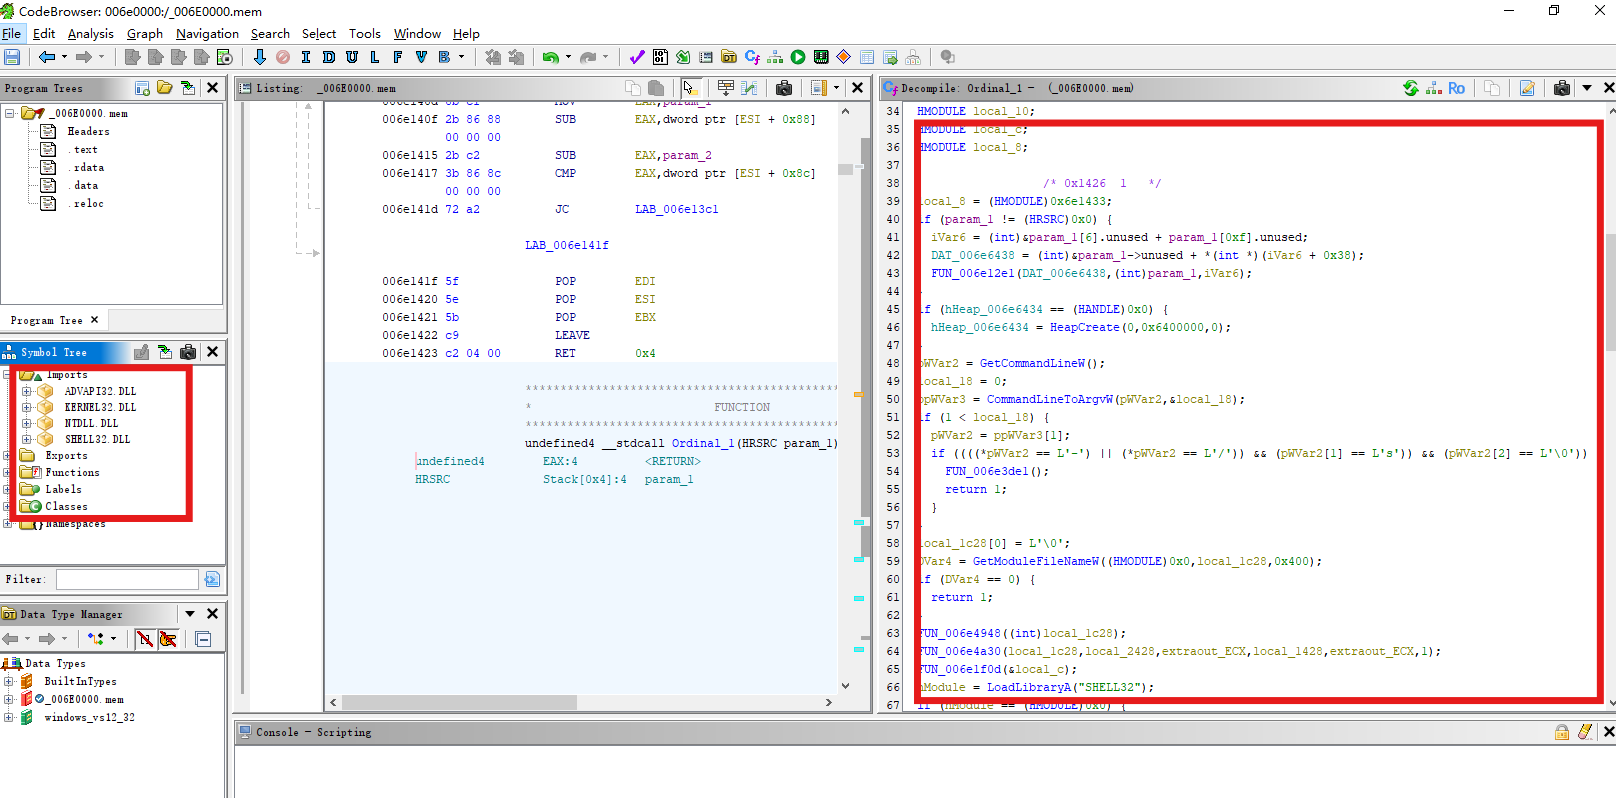Viewport: 1616px width, 798px height.
Task: Toggle the N filter in Data Type Manager
Action: [145, 639]
